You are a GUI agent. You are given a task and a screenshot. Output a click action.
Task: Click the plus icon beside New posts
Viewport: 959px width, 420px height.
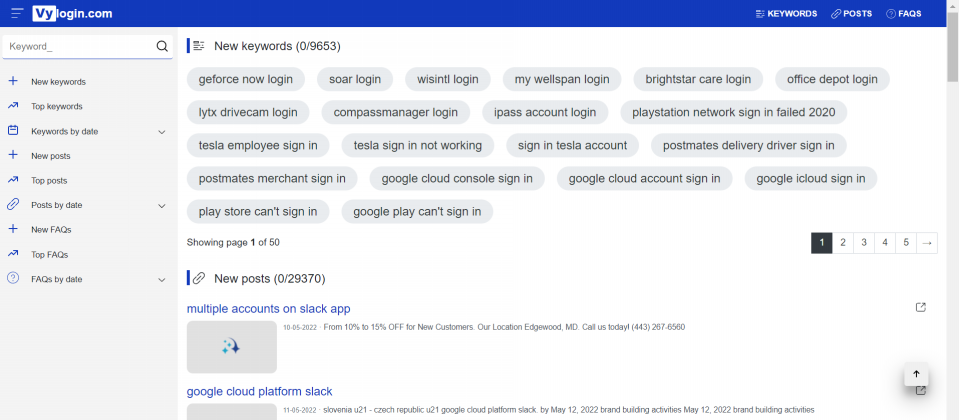click(x=13, y=155)
